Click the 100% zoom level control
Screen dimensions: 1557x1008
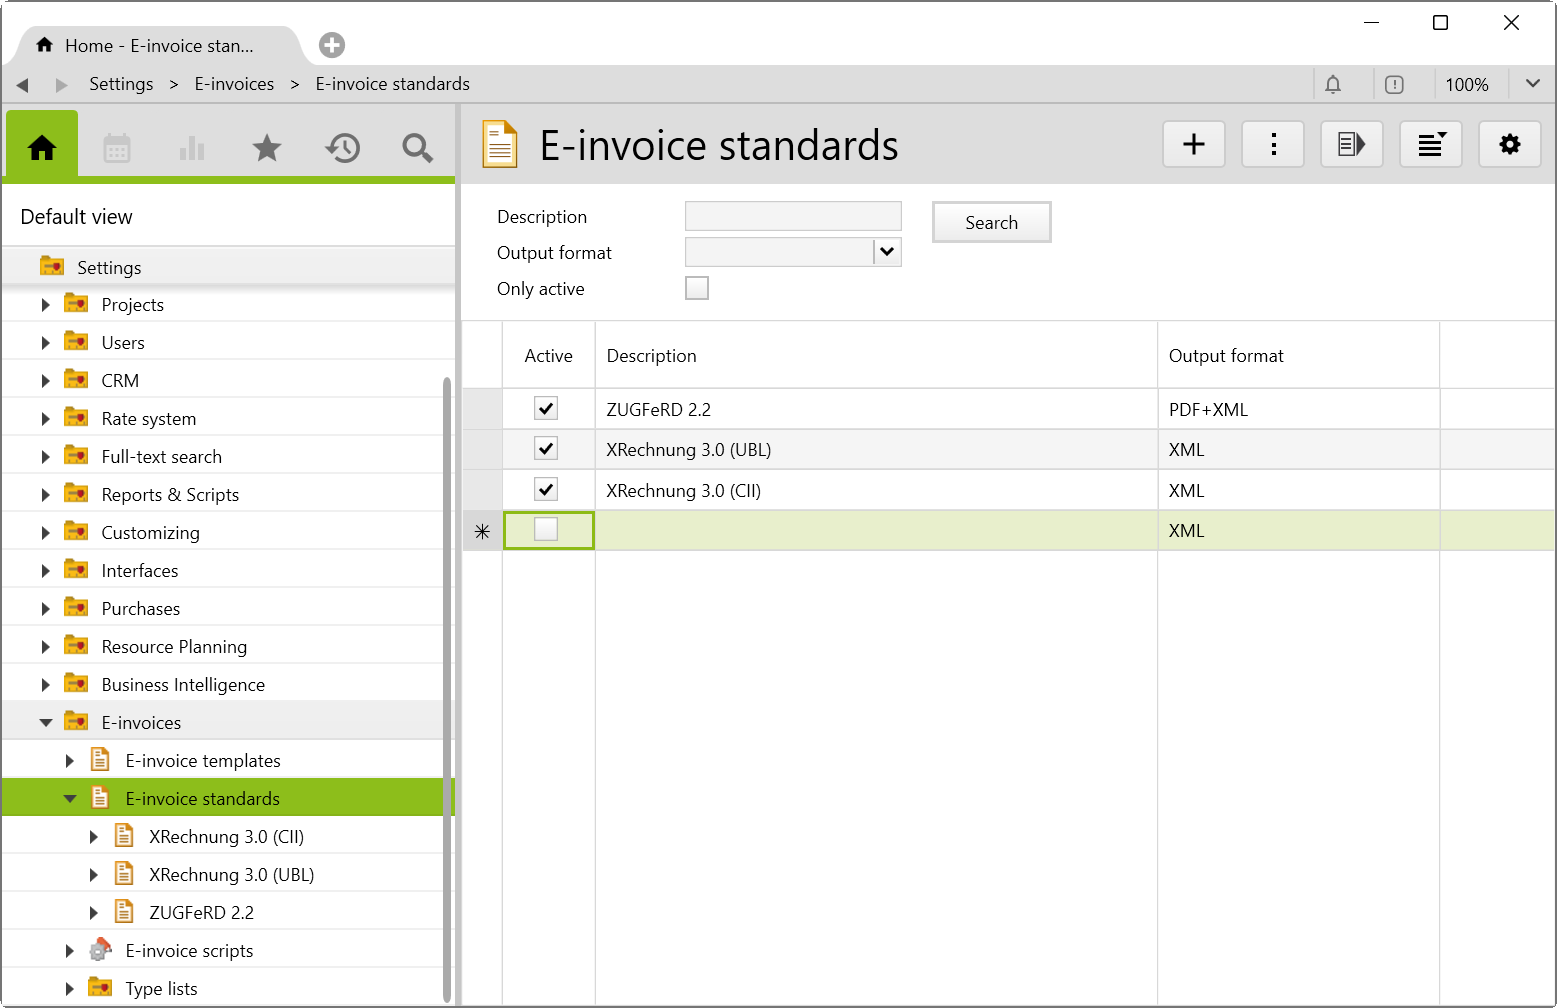[1466, 85]
